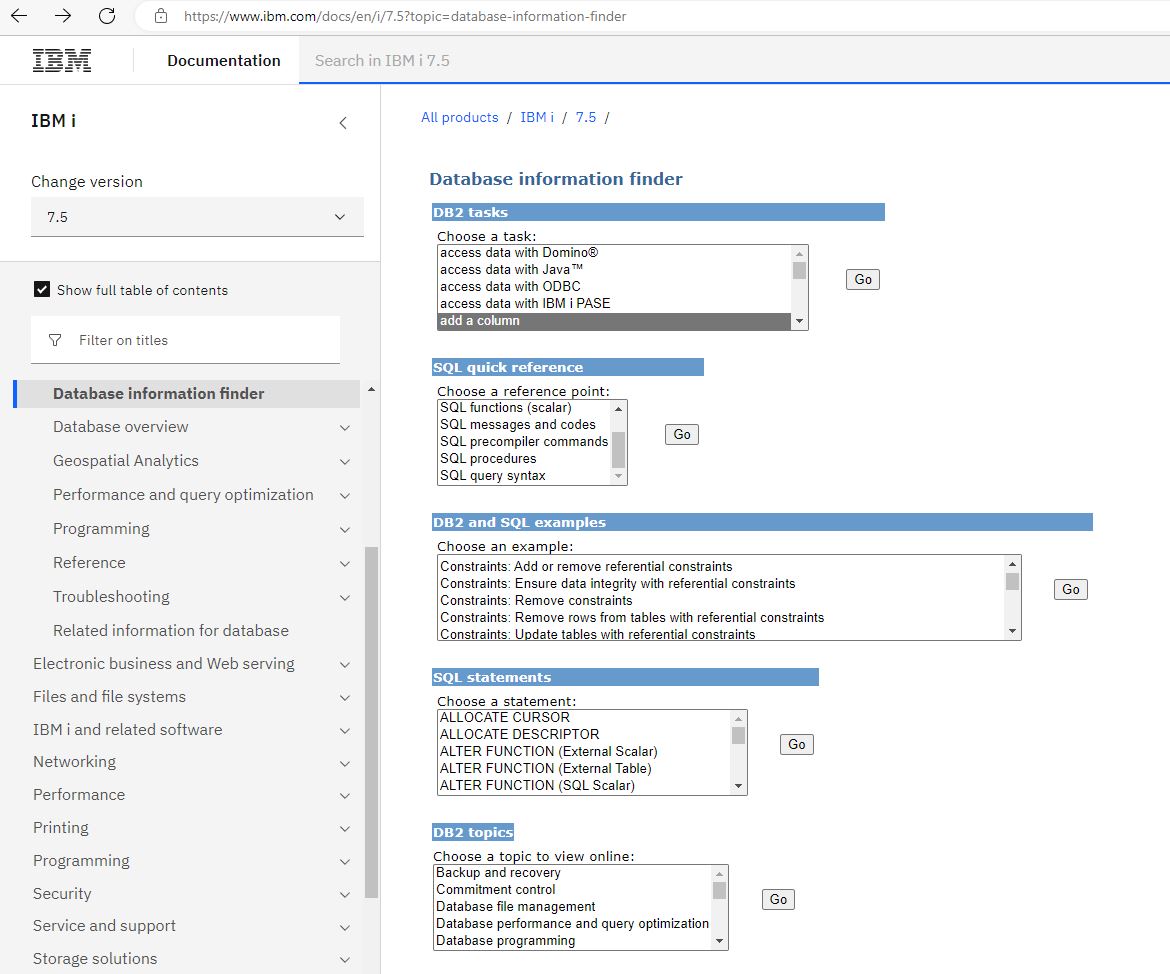Click the Search in IBM i 7.5 field
The height and width of the screenshot is (974, 1170).
(x=734, y=60)
